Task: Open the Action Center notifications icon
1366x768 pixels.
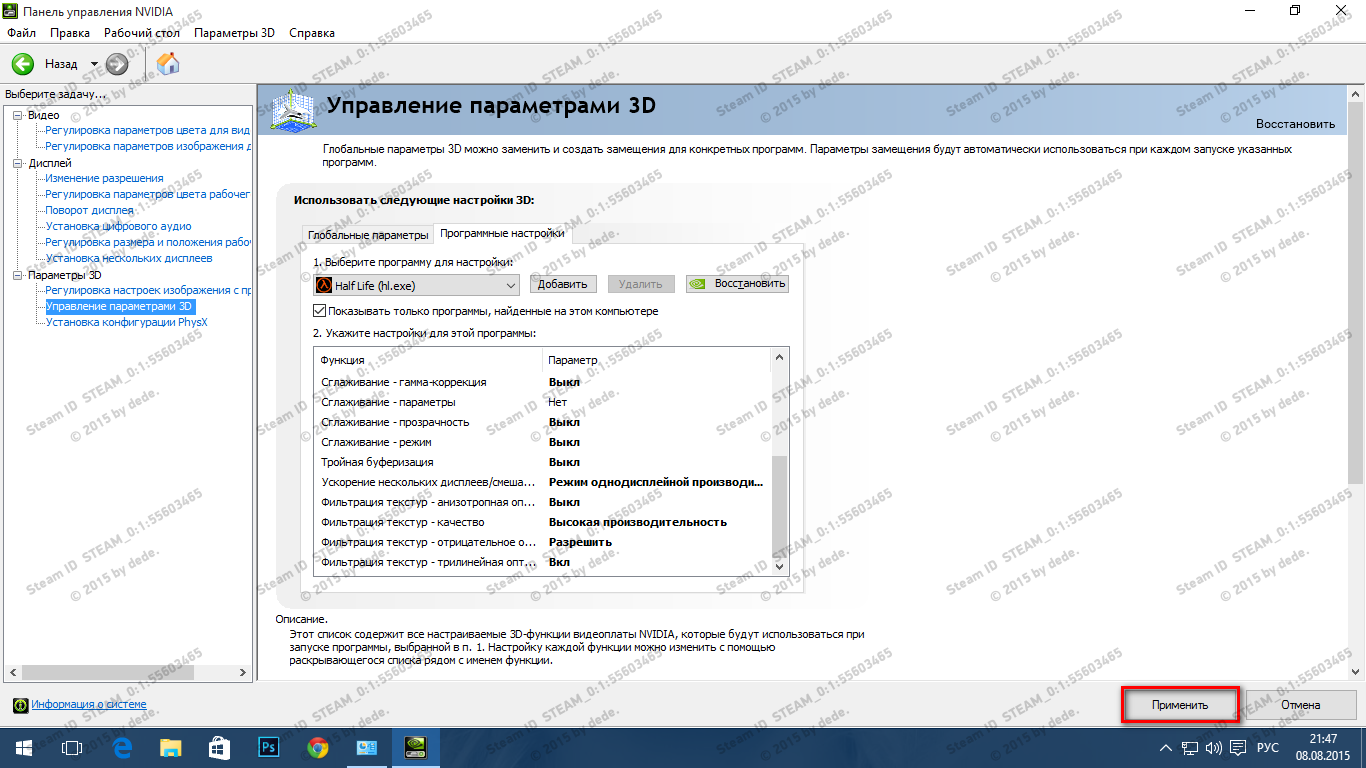Action: pyautogui.click(x=1238, y=748)
